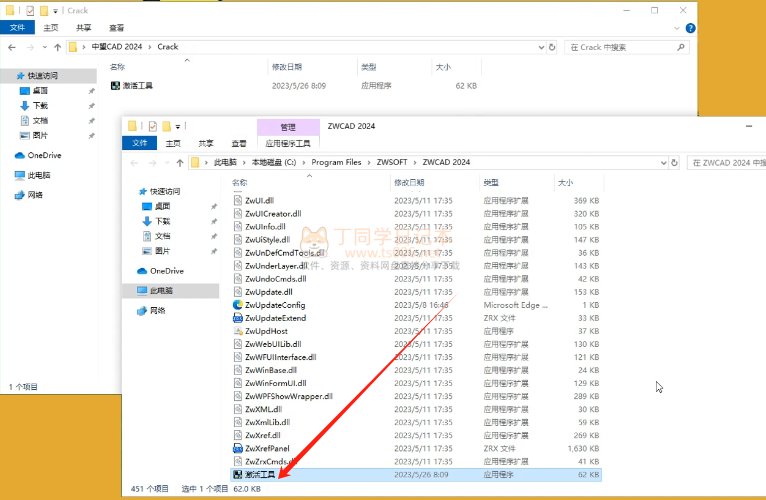Screen dimensions: 766x500
Task: Select 激活工具 in the ZWCAD 2024 folder
Action: [417, 475]
